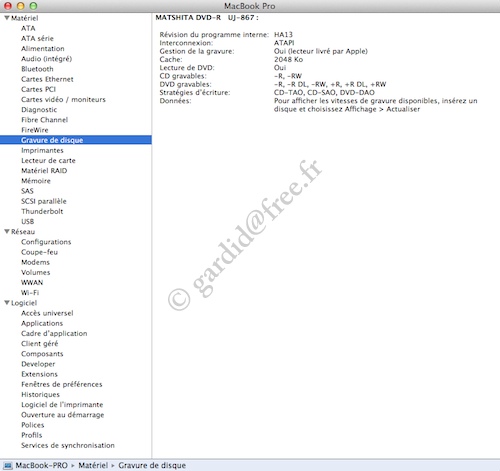This screenshot has height=471, width=500.
Task: Click the green zoom window button
Action: tap(33, 6)
